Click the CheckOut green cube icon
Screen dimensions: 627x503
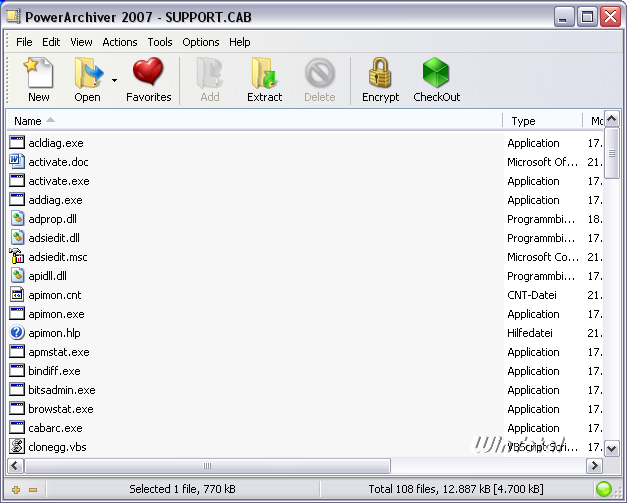tap(436, 72)
